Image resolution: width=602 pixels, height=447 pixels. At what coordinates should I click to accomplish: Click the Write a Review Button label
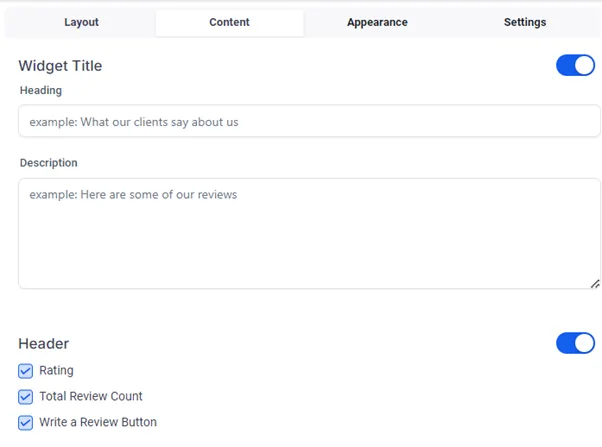pyautogui.click(x=98, y=422)
